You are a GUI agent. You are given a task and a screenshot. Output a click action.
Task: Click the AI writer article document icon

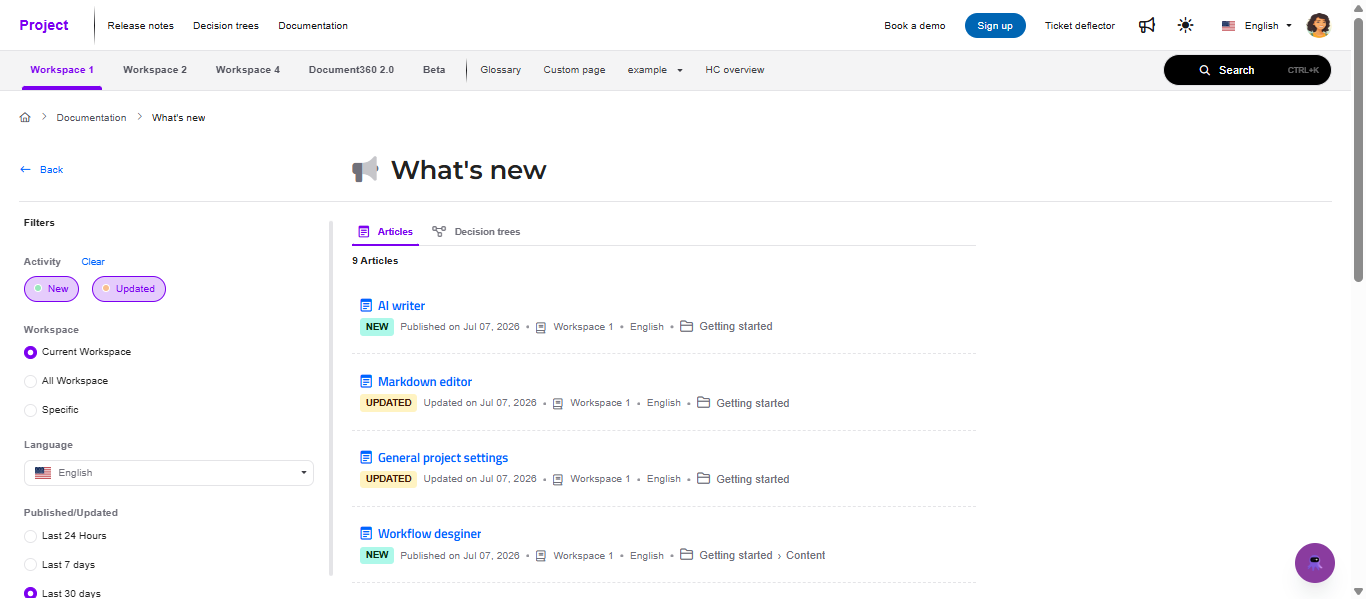coord(366,305)
